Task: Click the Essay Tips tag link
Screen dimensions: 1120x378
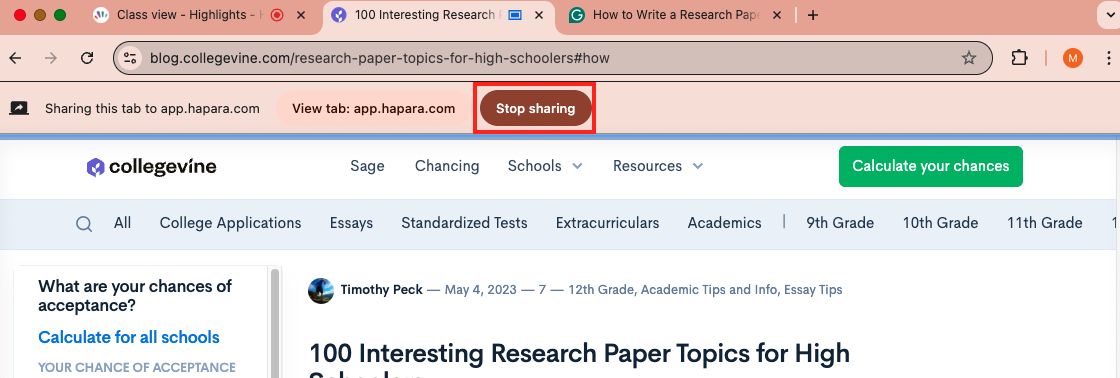Action: click(x=813, y=290)
